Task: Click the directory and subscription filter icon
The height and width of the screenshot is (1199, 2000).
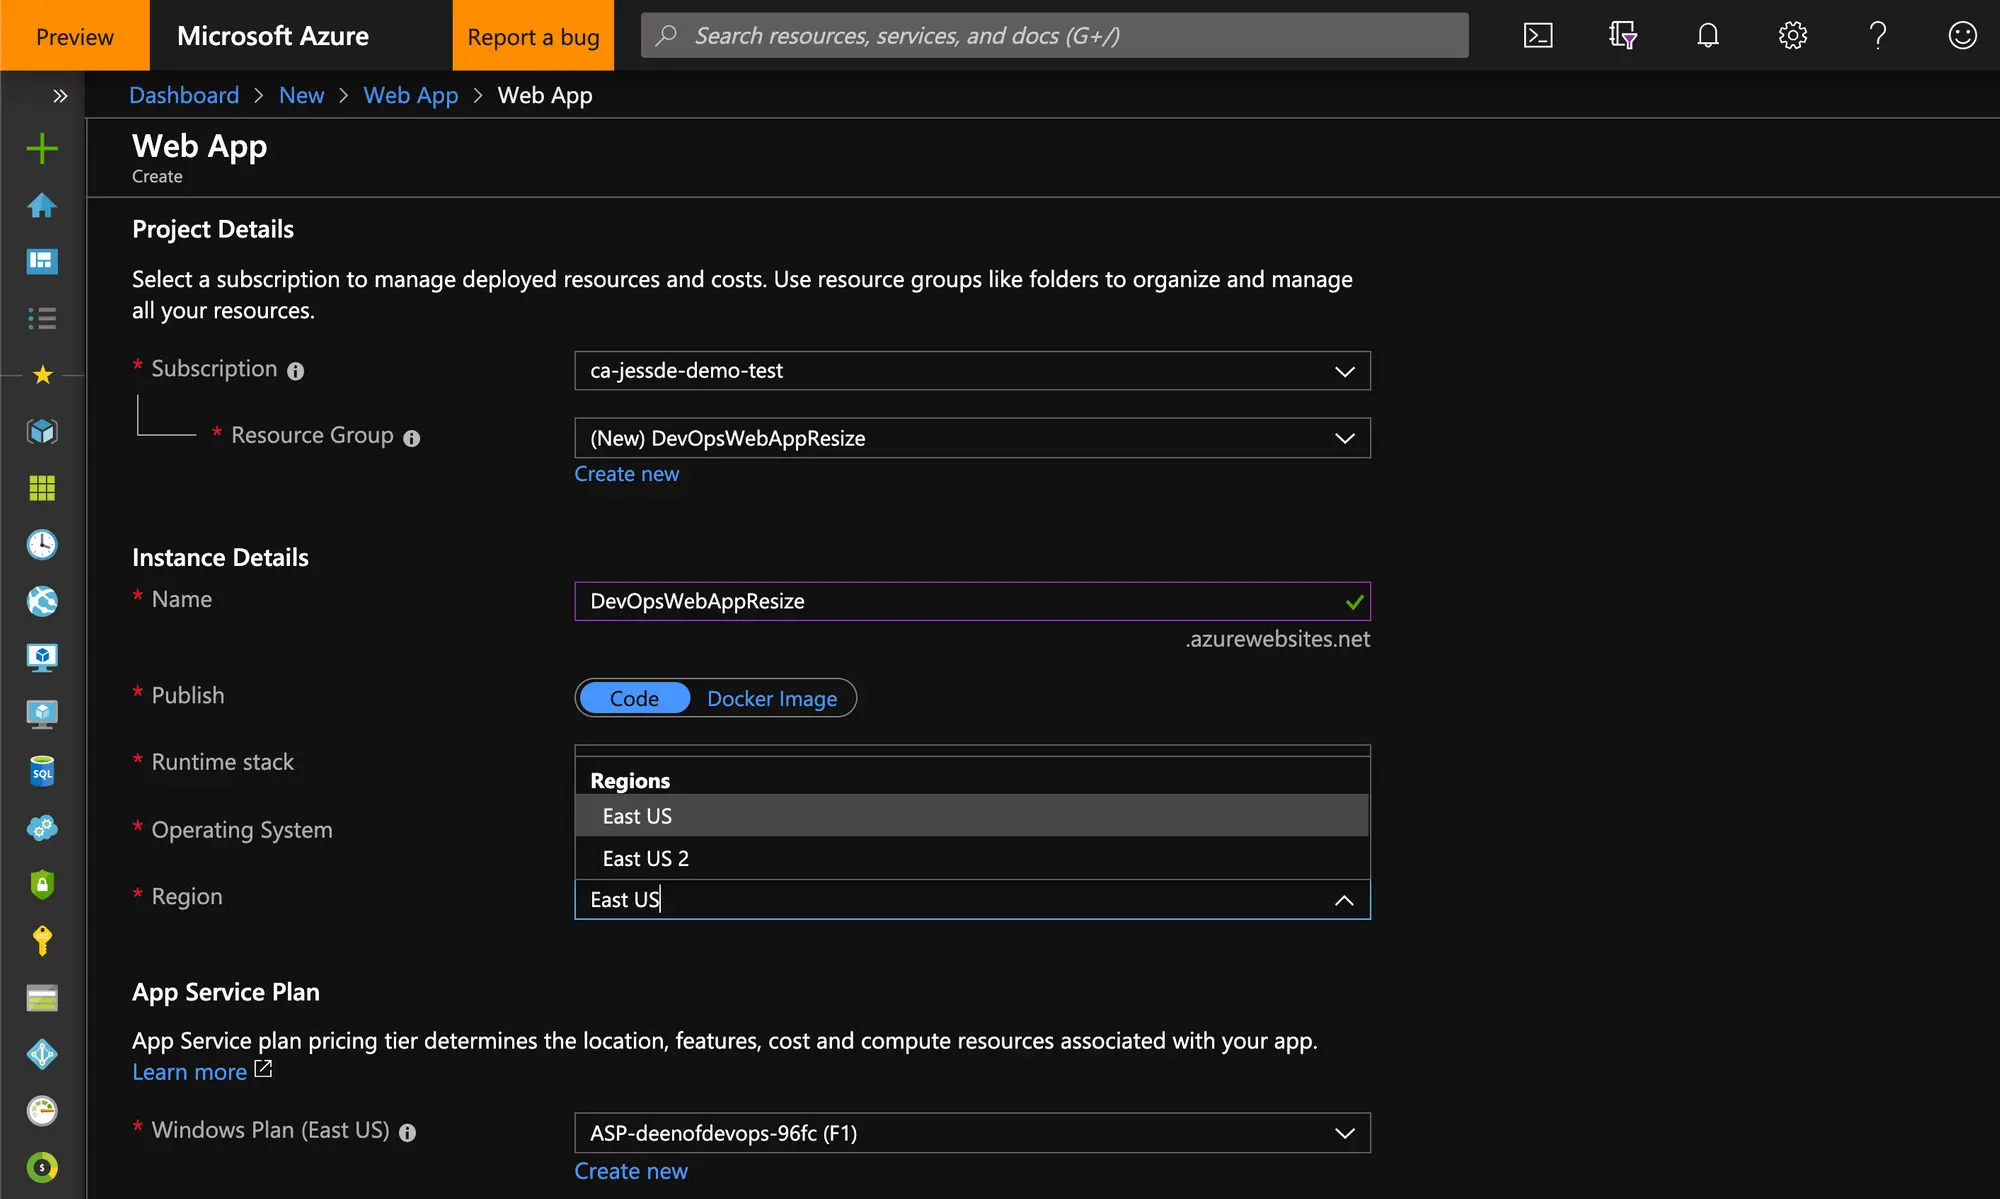Action: point(1622,36)
